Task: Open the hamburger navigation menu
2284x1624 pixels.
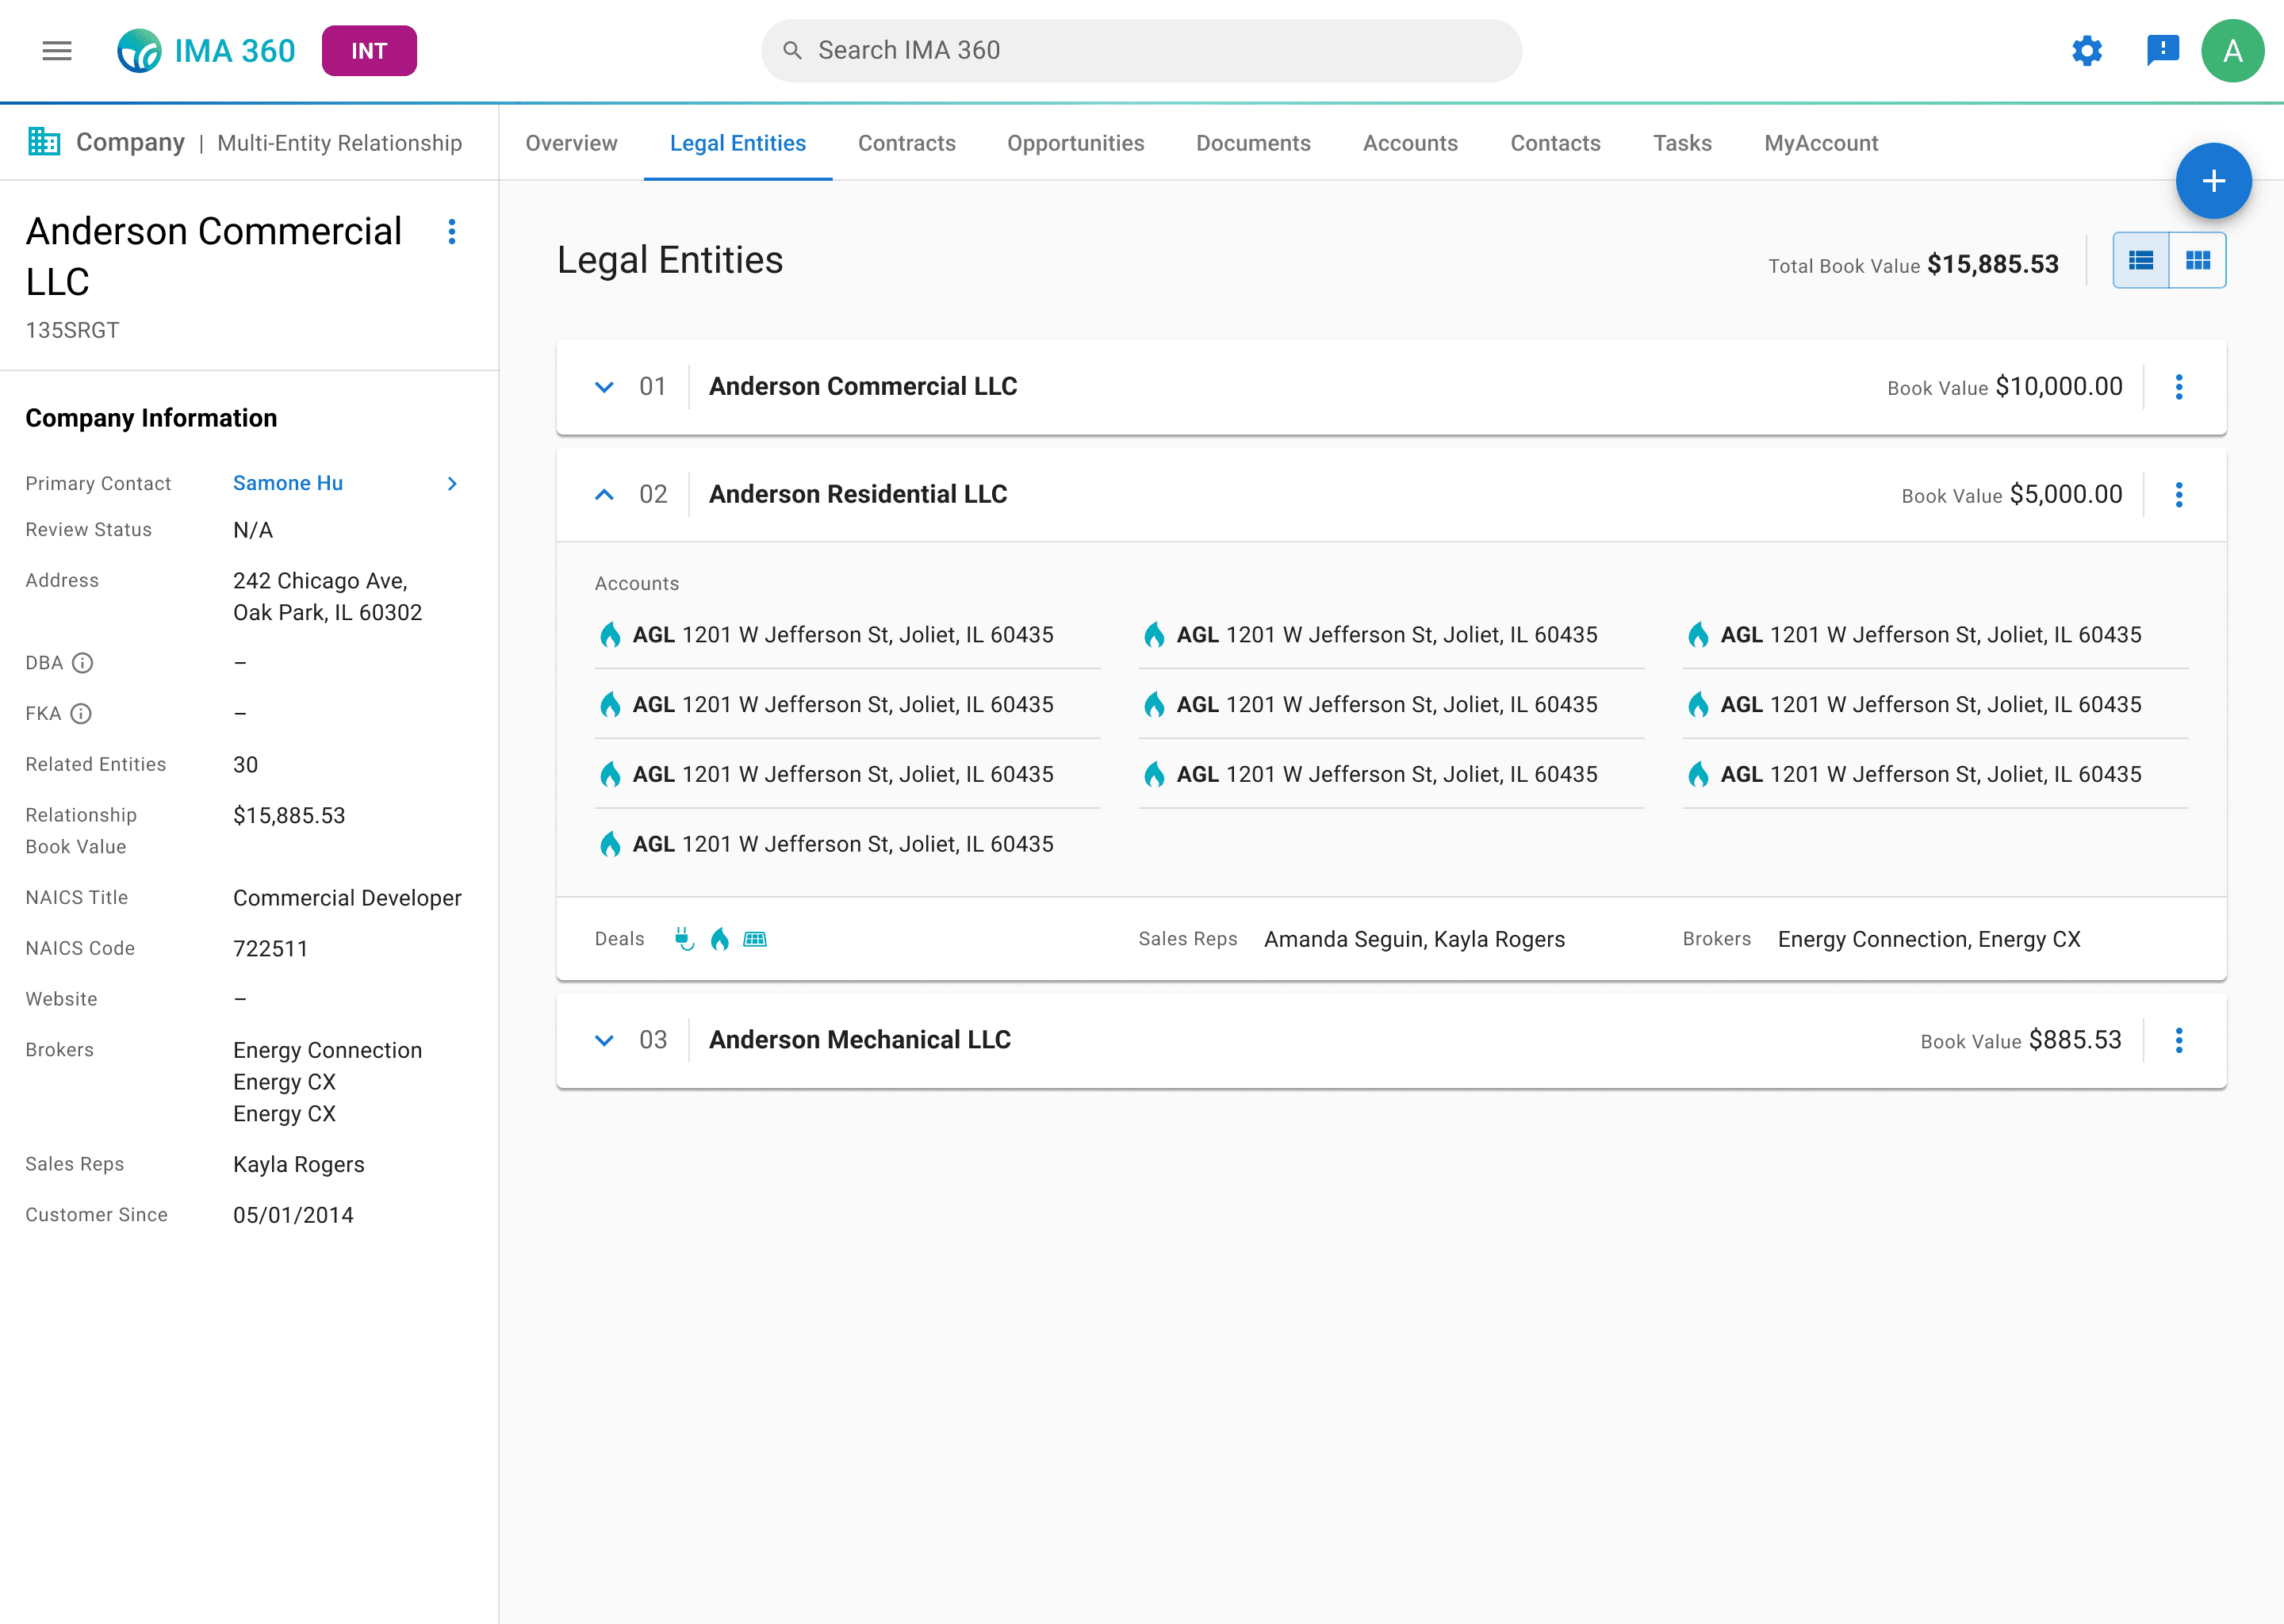Action: (x=57, y=51)
